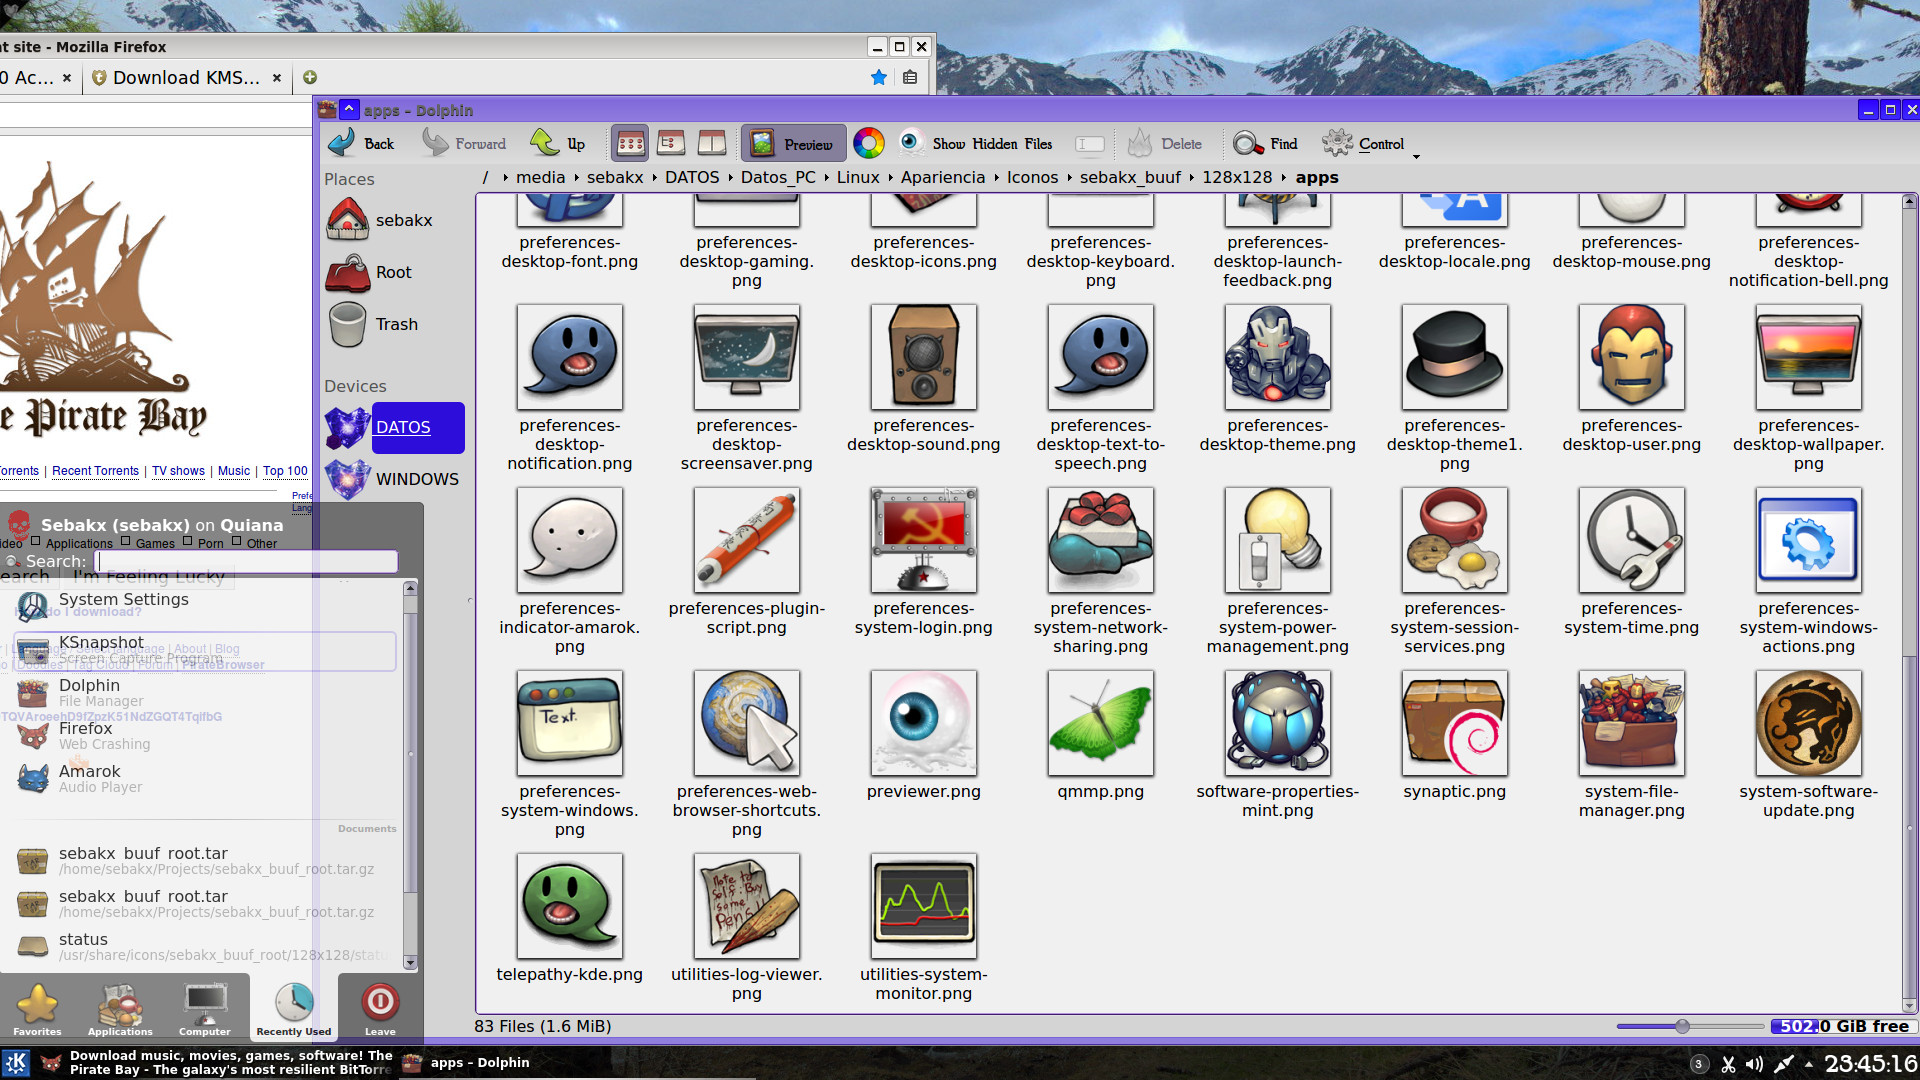Select preferences-plugin-script.png icon
Screen dimensions: 1920x1080
click(x=746, y=540)
